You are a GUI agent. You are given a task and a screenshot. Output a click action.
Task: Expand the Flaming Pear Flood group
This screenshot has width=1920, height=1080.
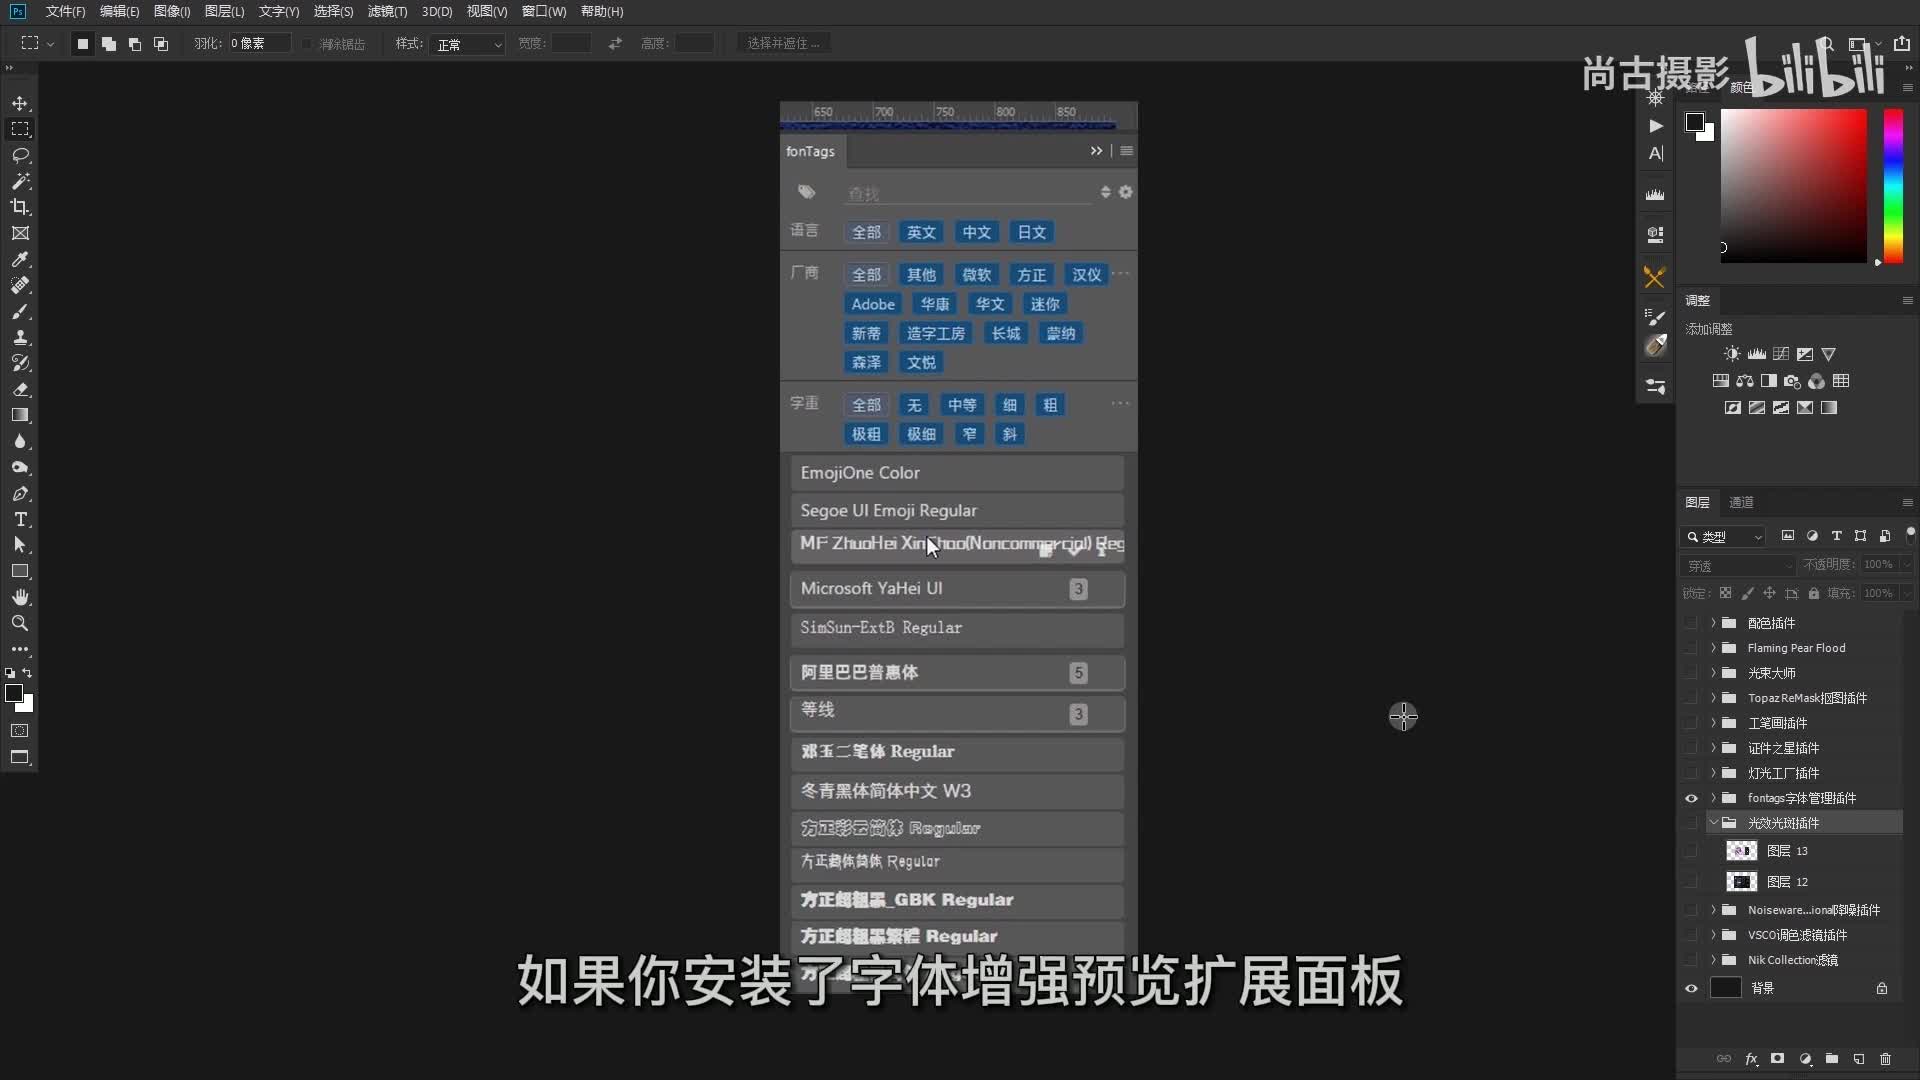tap(1713, 648)
